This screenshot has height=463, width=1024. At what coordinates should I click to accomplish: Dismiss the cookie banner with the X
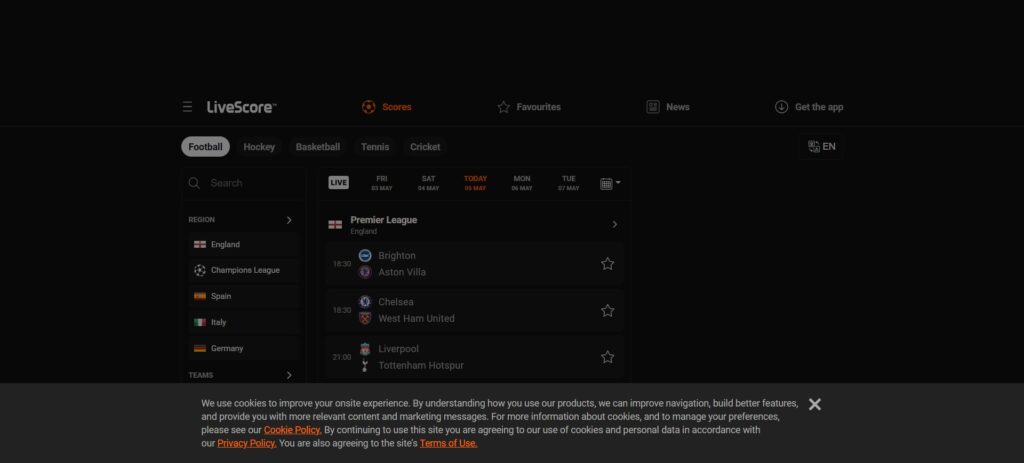(814, 404)
